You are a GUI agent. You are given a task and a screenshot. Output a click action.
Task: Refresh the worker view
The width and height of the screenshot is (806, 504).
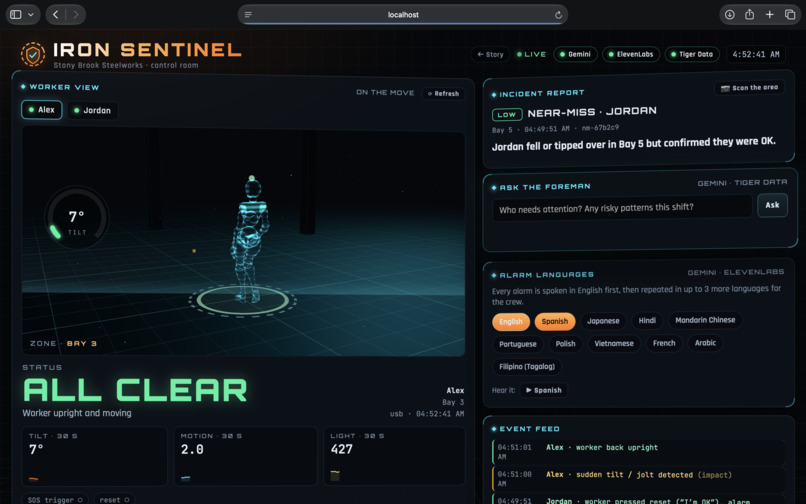tap(444, 94)
